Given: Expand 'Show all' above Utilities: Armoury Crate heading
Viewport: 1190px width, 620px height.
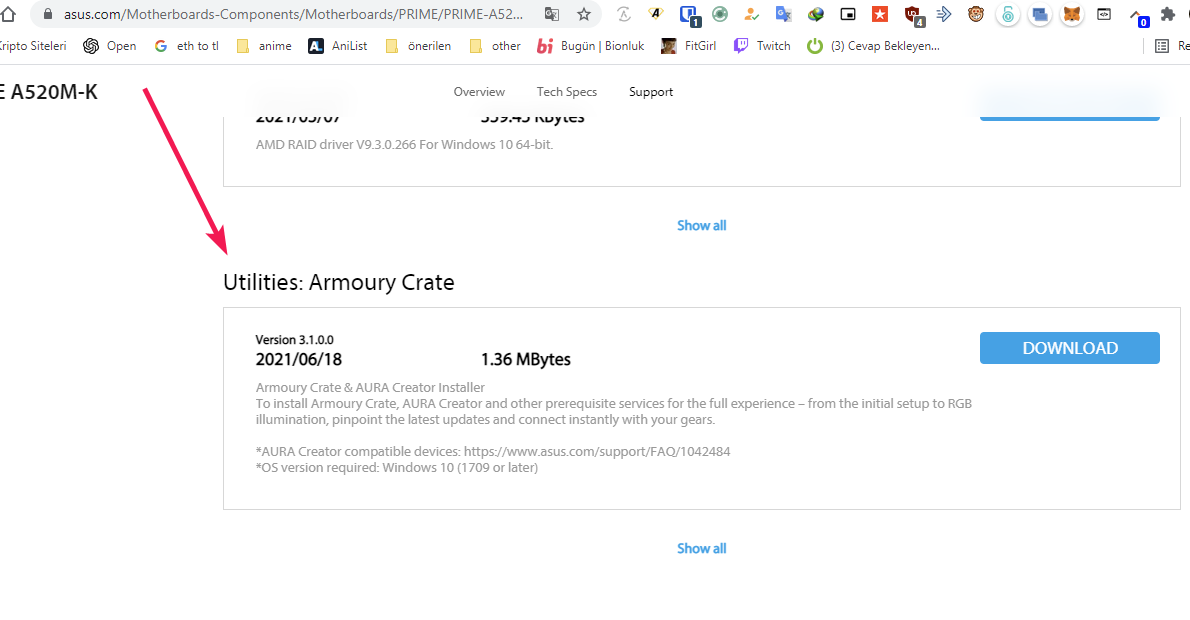Looking at the screenshot, I should [701, 225].
